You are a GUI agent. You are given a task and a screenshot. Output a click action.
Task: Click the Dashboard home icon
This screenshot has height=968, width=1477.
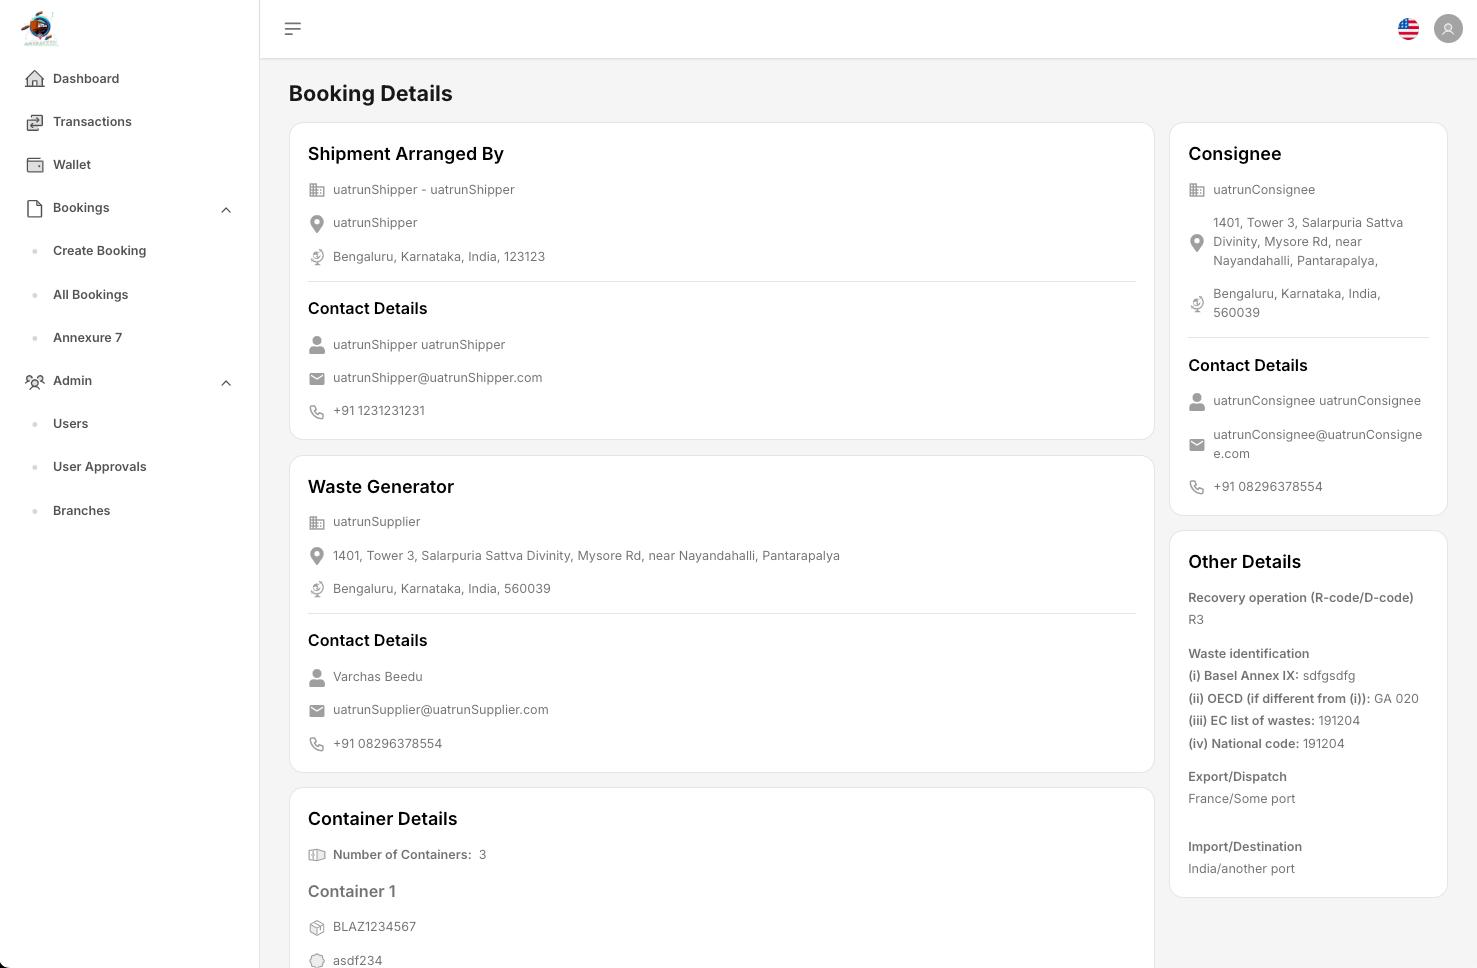pyautogui.click(x=35, y=79)
